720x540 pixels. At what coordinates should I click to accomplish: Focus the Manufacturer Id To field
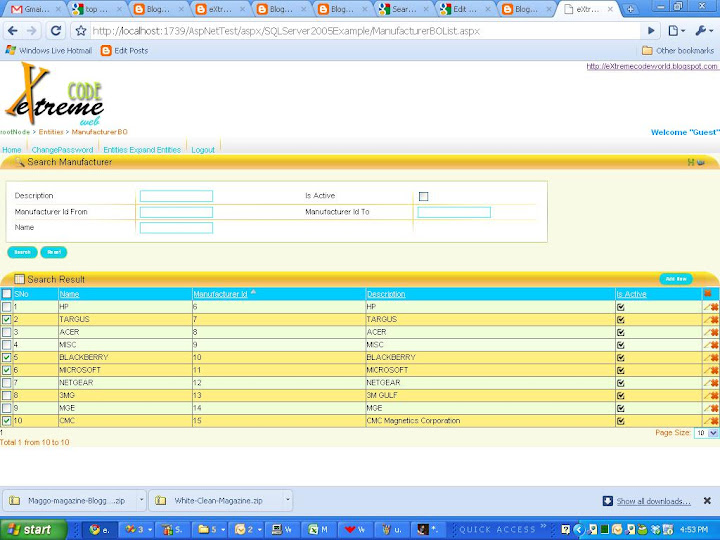[x=454, y=212]
